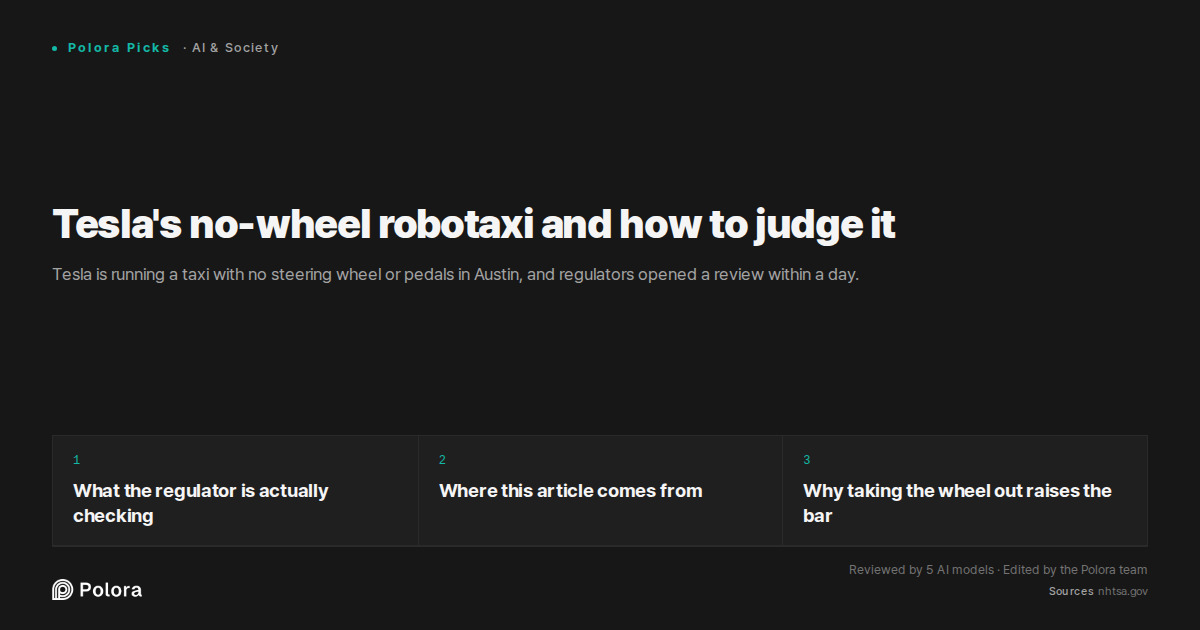
Task: Open the Polora Picks label
Action: pyautogui.click(x=119, y=48)
